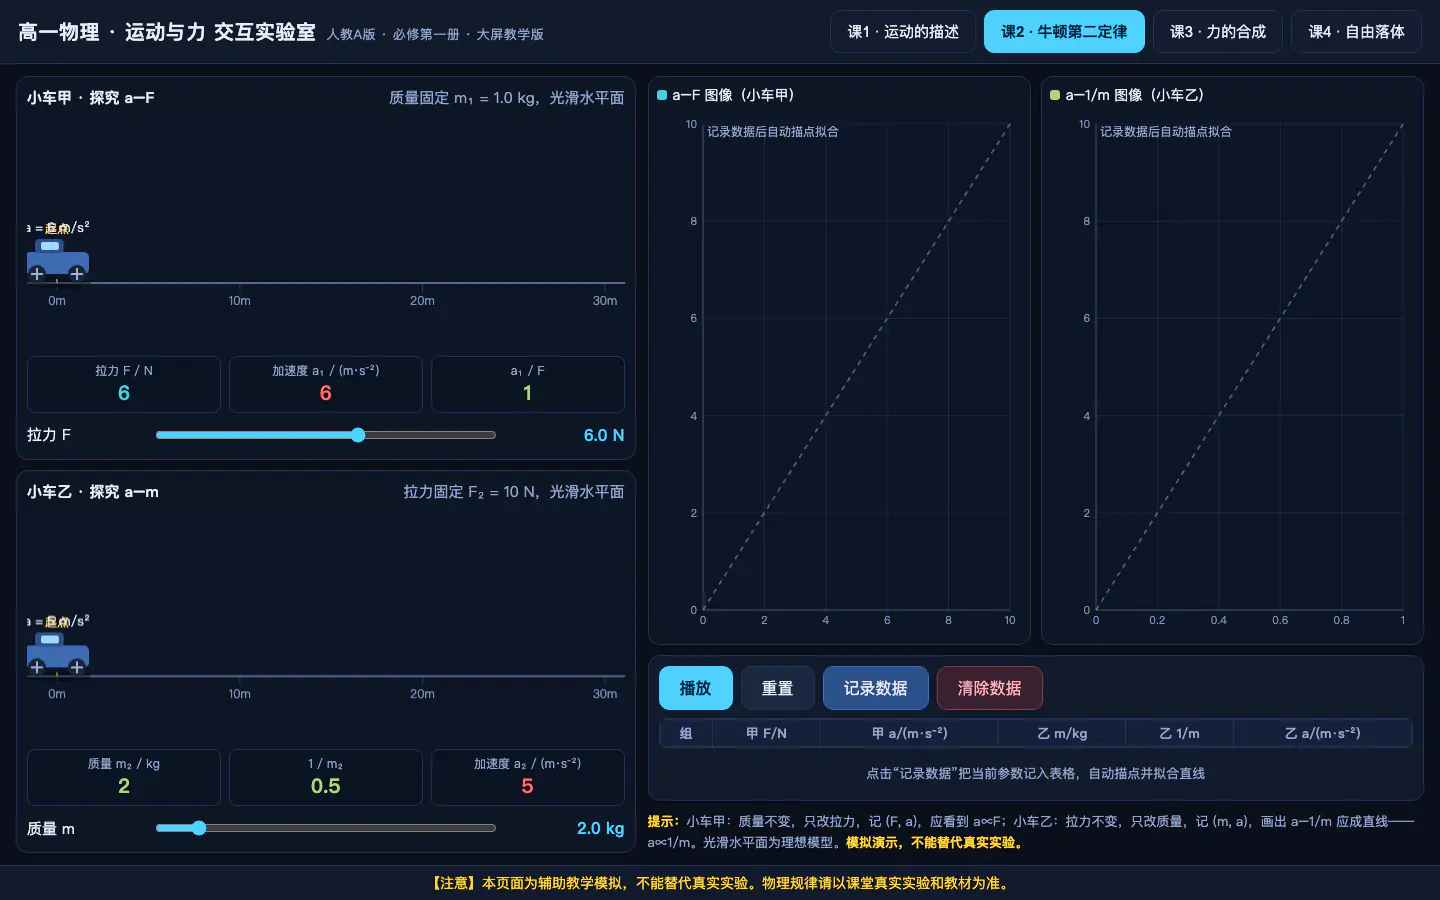Click table header 乙 a/(m·s⁻²)
This screenshot has height=900, width=1440.
(x=1322, y=733)
